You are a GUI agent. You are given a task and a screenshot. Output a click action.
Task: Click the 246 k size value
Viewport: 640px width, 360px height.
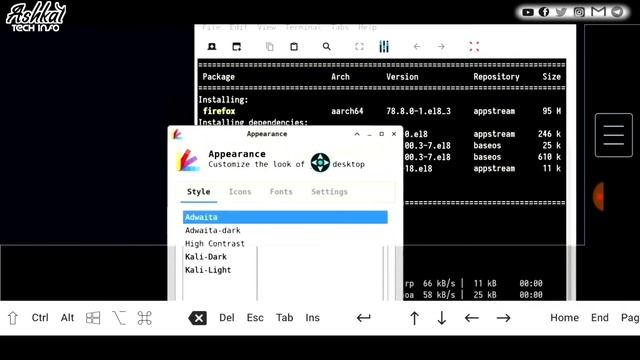549,134
